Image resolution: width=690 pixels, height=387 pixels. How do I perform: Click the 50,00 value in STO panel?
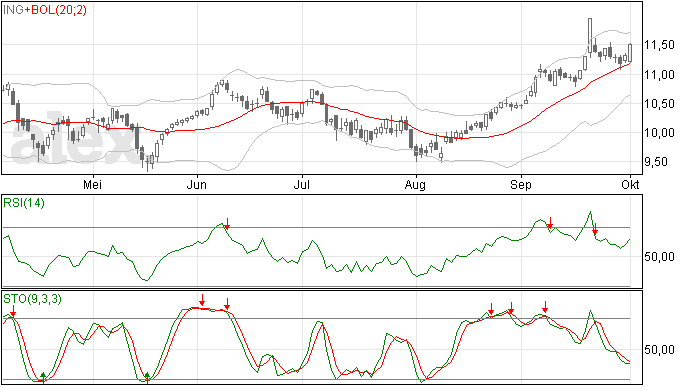pos(659,350)
